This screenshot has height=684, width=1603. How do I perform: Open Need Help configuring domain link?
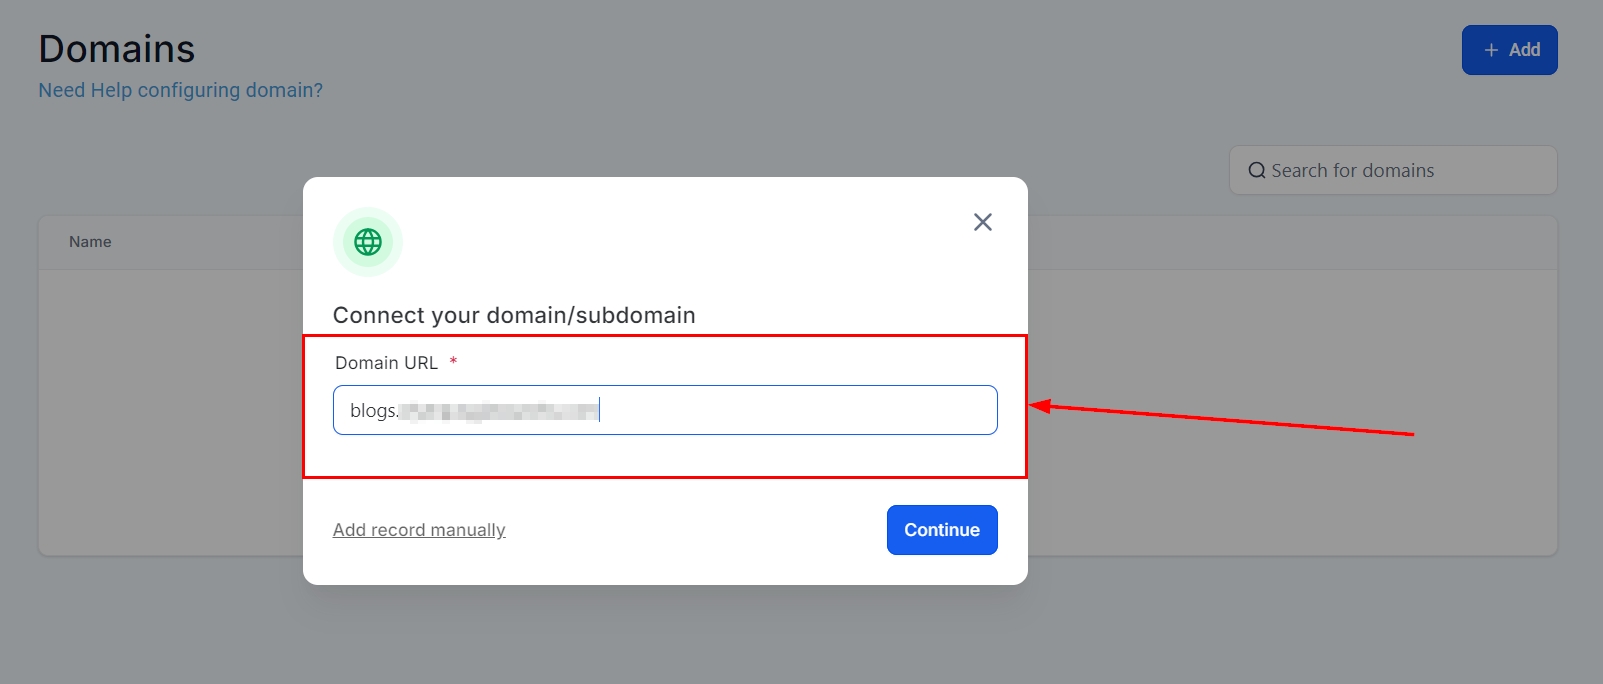click(180, 90)
